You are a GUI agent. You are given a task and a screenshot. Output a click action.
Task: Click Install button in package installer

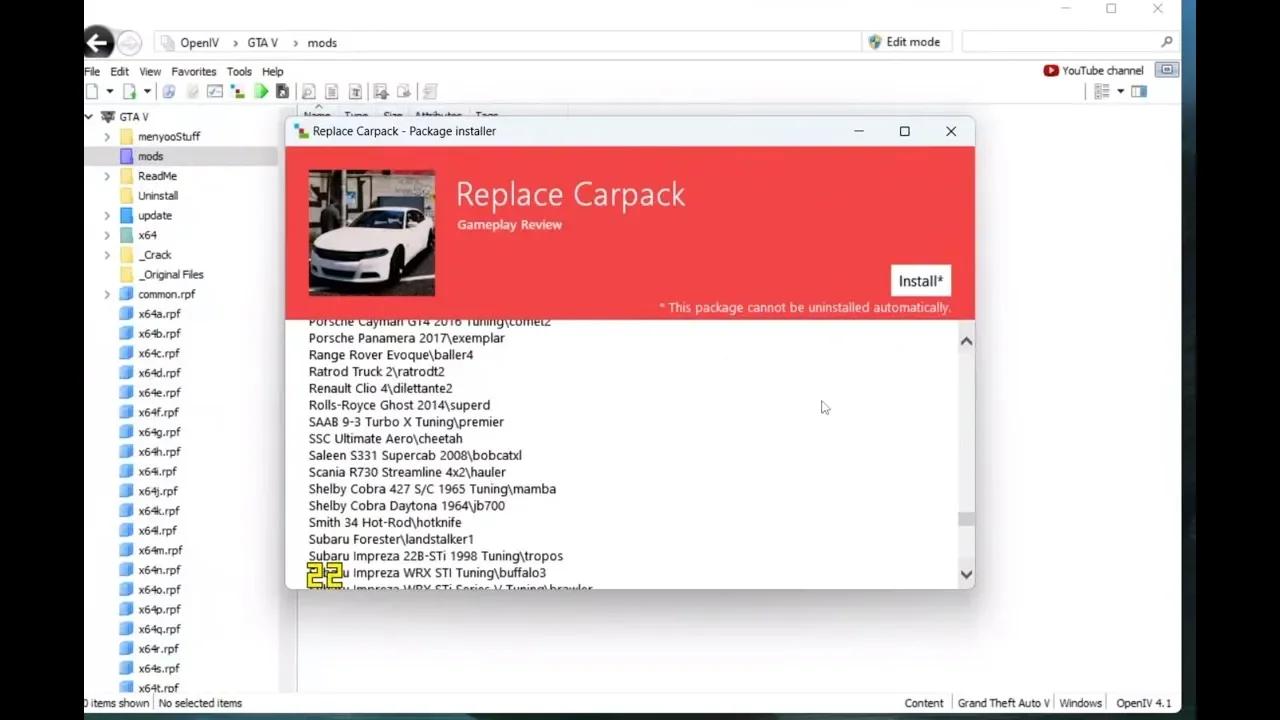coord(921,281)
